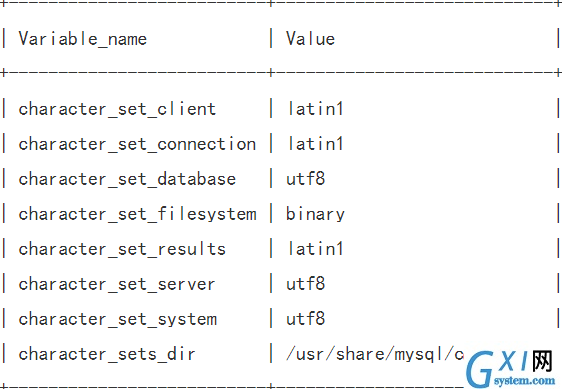Click the /usr/share/mysql path value
This screenshot has height=389, width=562.
coord(375,354)
